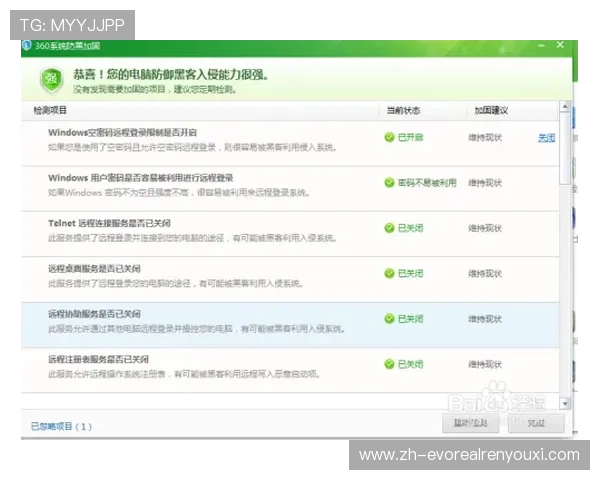Click the 当前状态 column header
This screenshot has width=600, height=480.
[x=403, y=111]
